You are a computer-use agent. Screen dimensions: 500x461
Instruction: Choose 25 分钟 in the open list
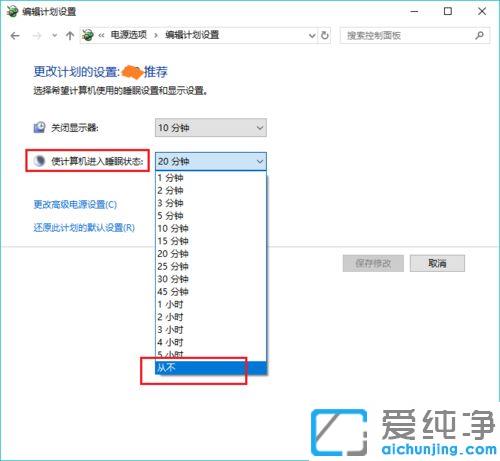[211, 266]
